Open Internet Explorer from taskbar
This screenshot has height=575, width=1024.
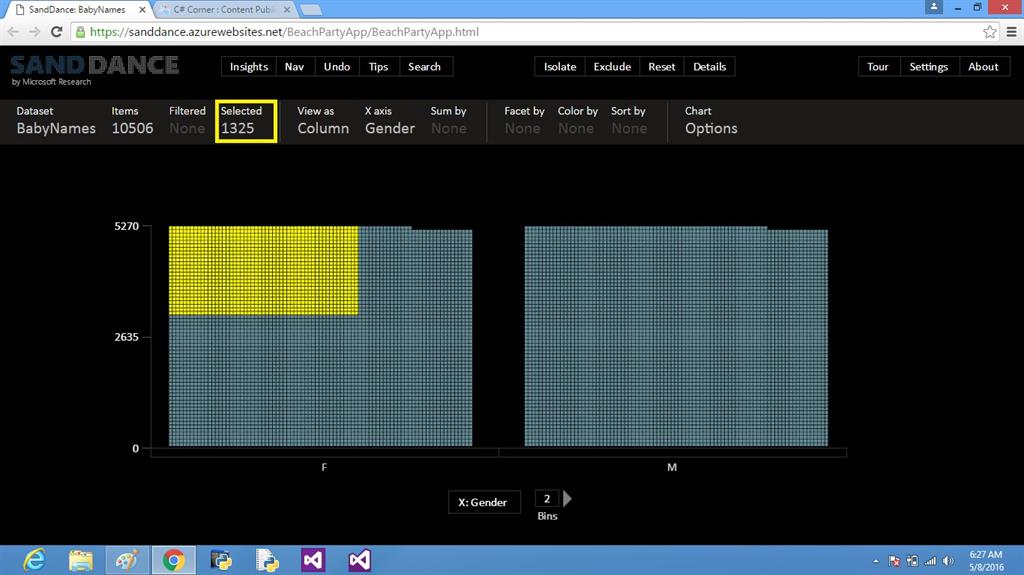pyautogui.click(x=35, y=560)
